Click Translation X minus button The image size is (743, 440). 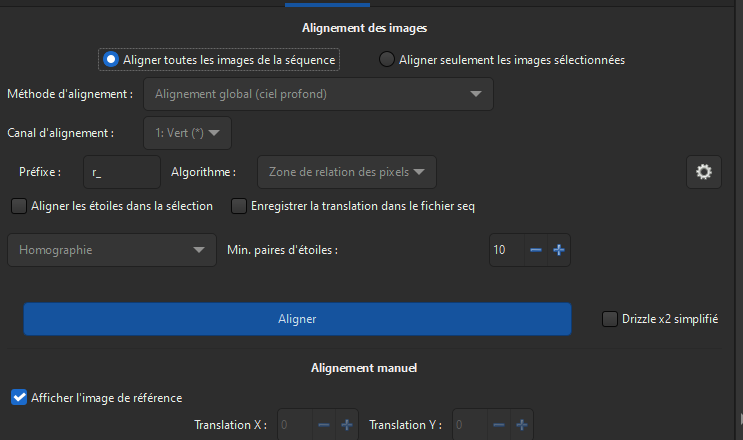[x=324, y=425]
